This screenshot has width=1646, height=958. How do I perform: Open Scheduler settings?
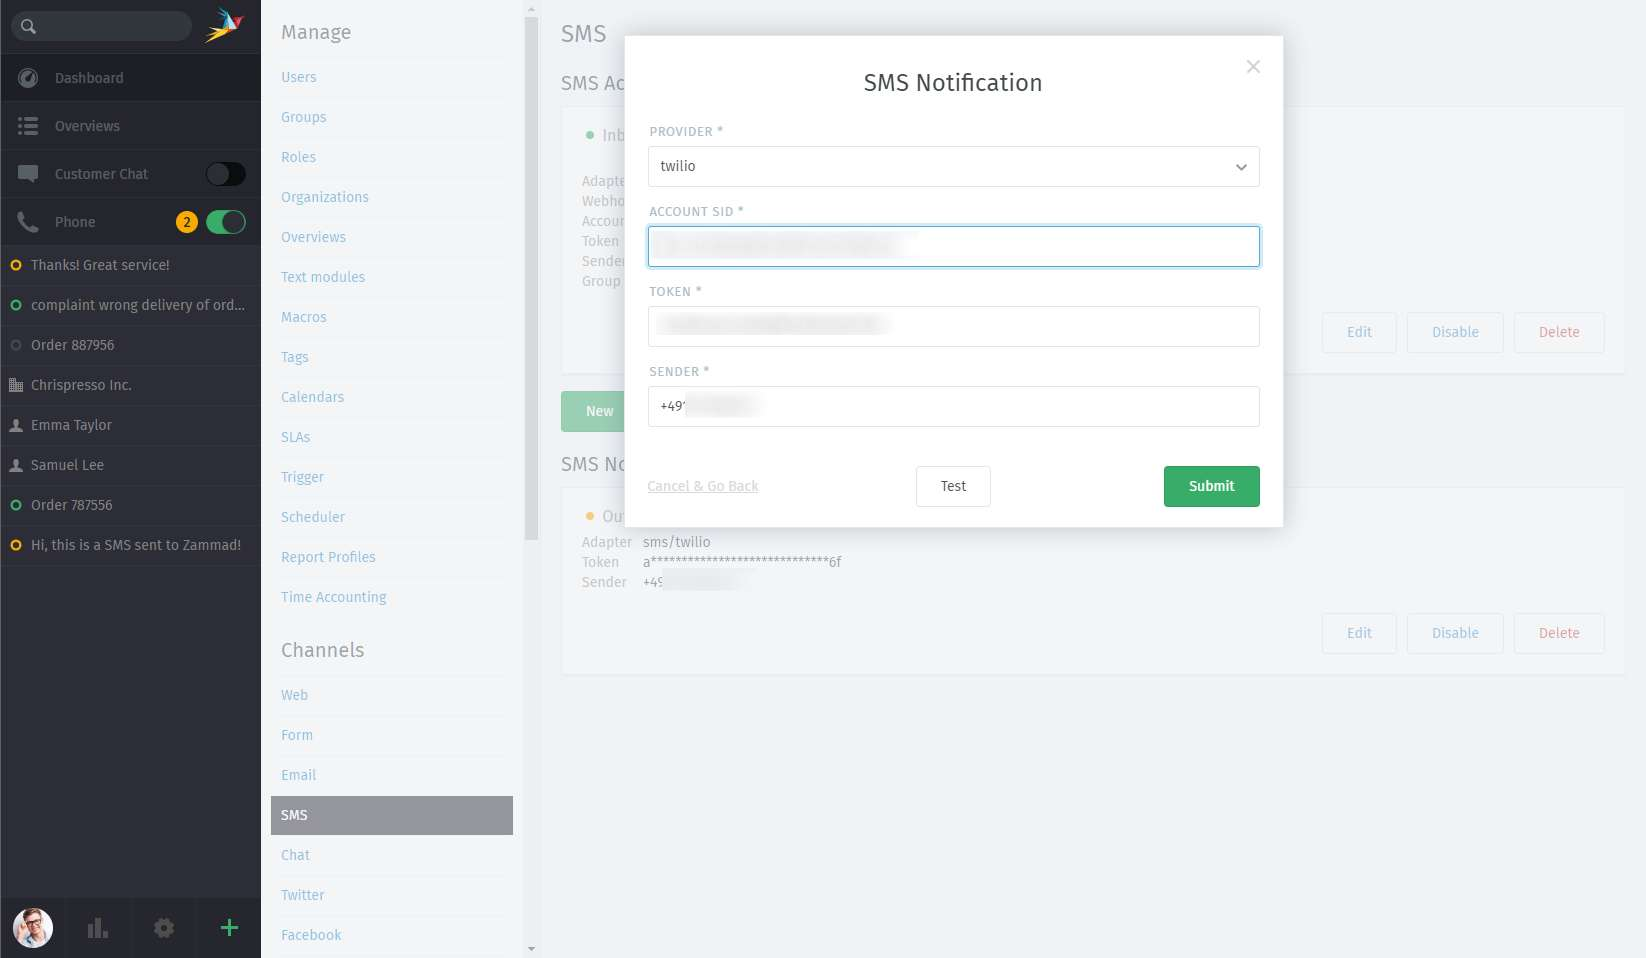(x=313, y=517)
